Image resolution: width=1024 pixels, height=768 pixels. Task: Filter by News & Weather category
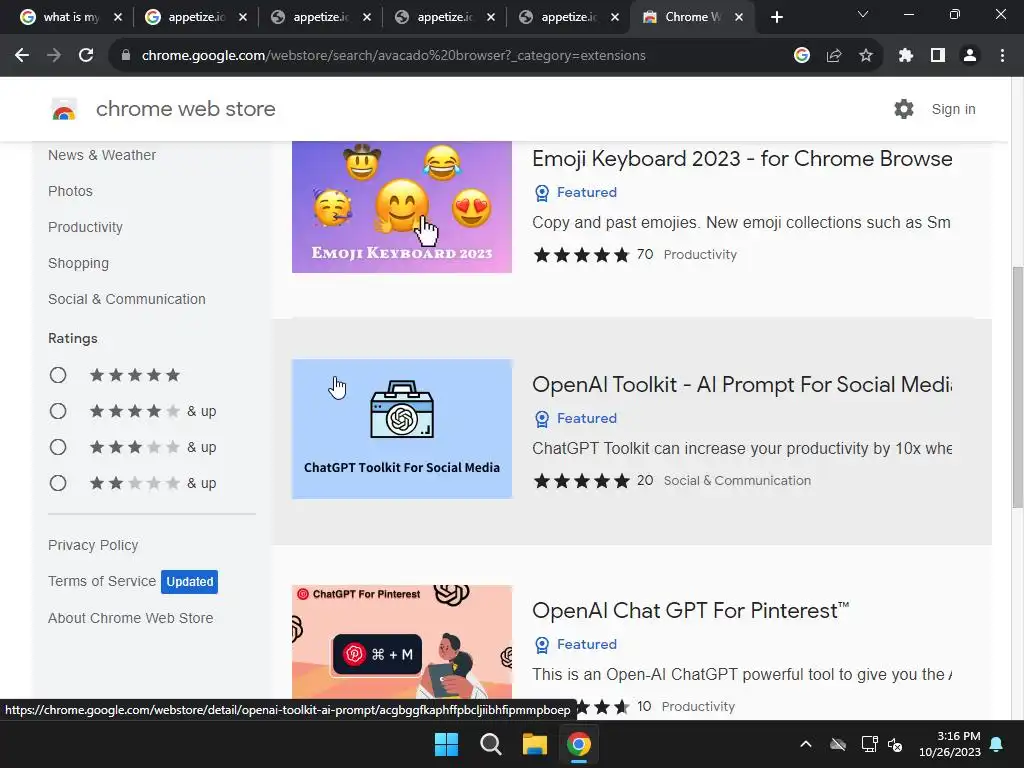(102, 155)
